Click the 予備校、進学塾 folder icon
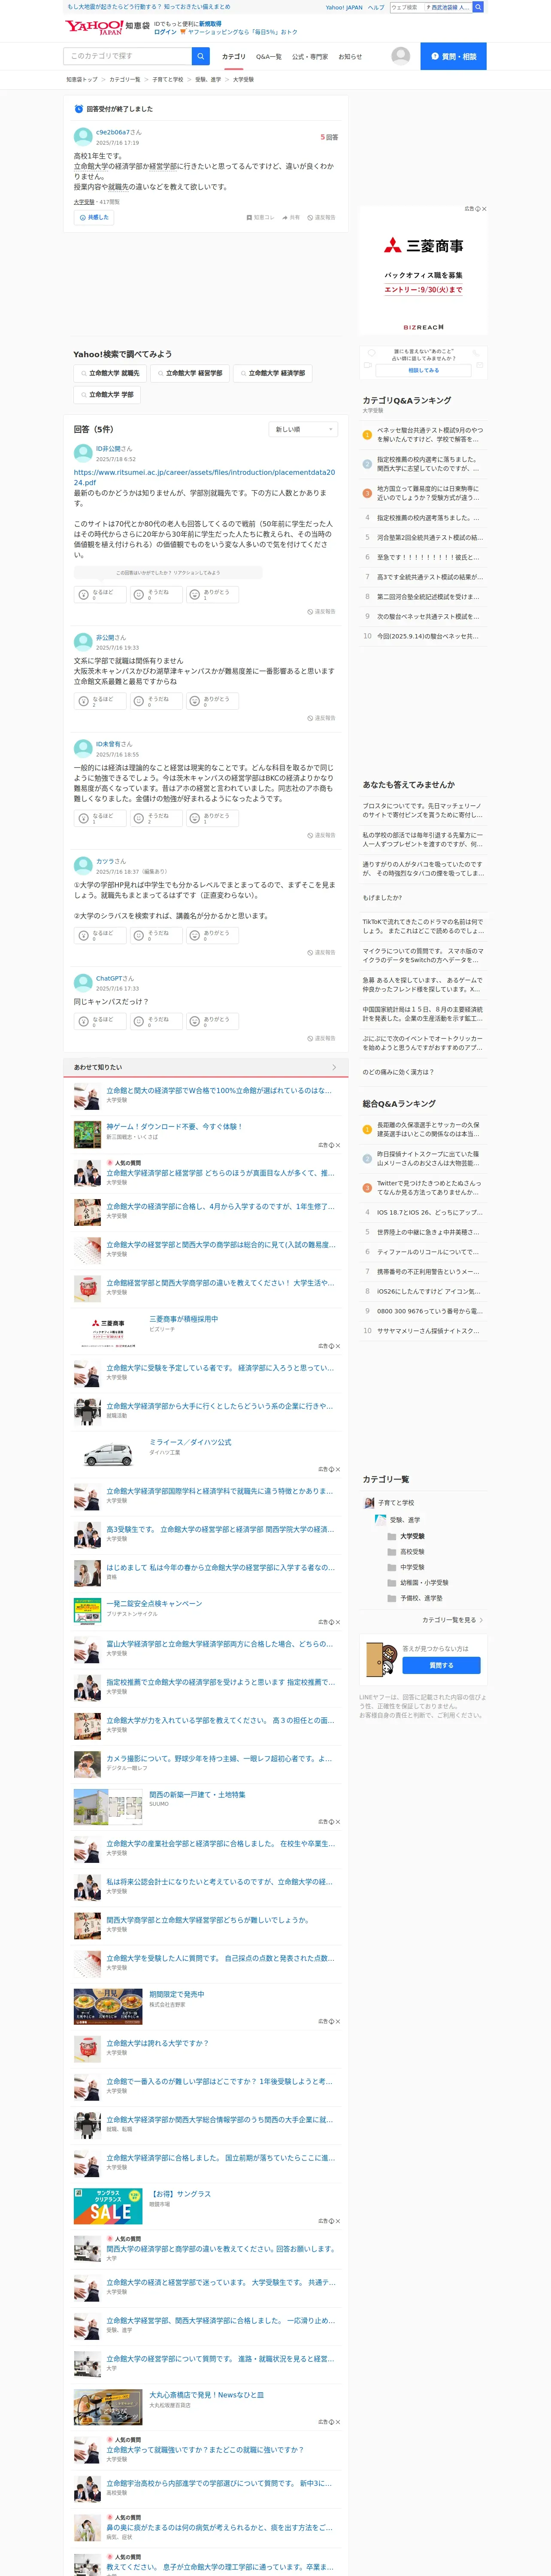Viewport: 551px width, 2576px height. [392, 1598]
